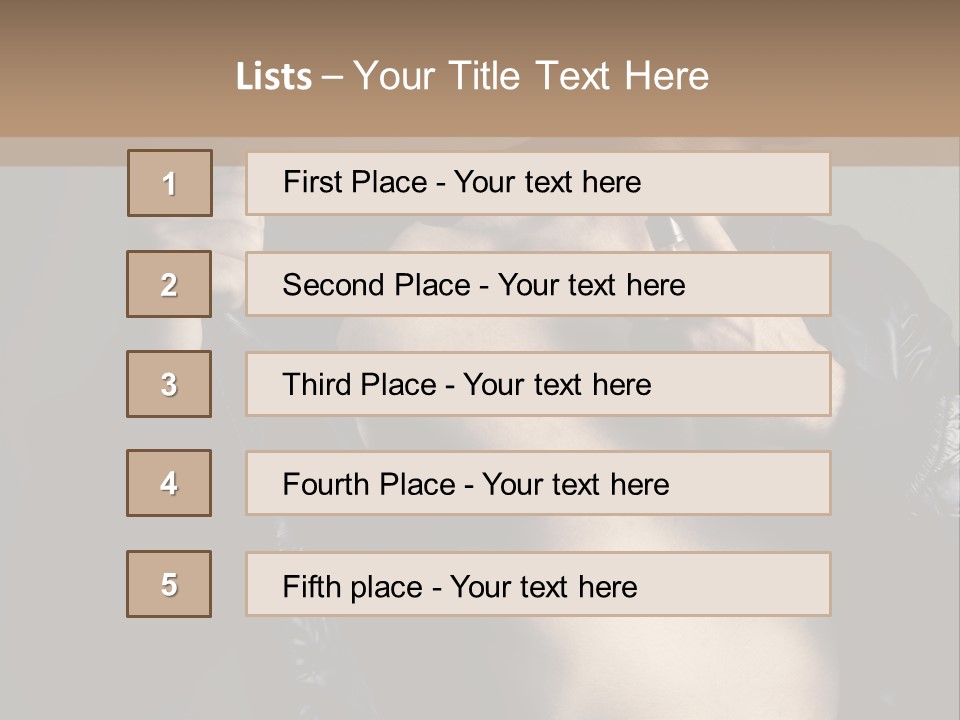Screen dimensions: 960x720
Task: Select the number 2 box
Action: pyautogui.click(x=169, y=284)
